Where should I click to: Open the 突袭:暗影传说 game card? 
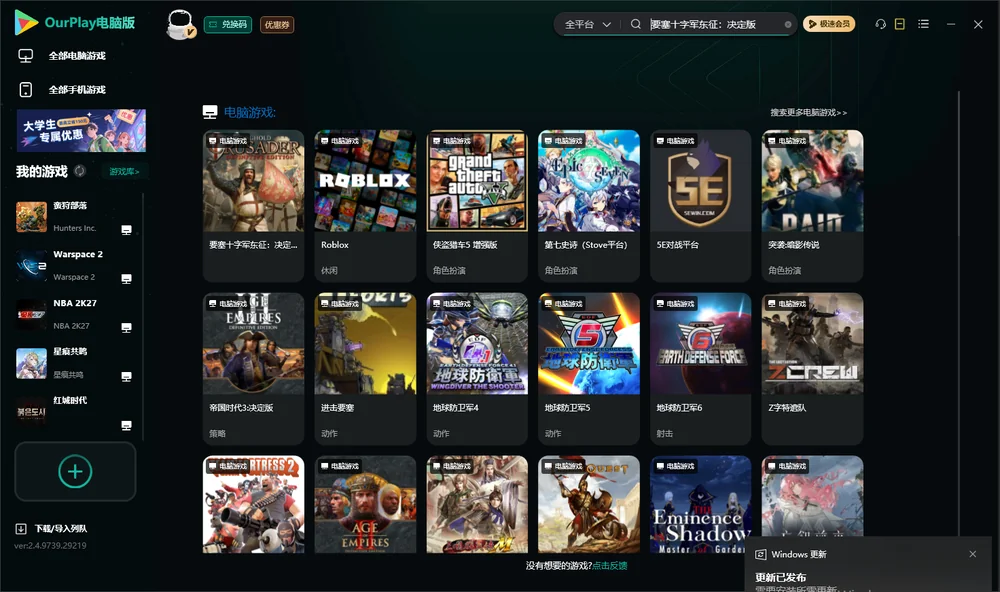[812, 205]
